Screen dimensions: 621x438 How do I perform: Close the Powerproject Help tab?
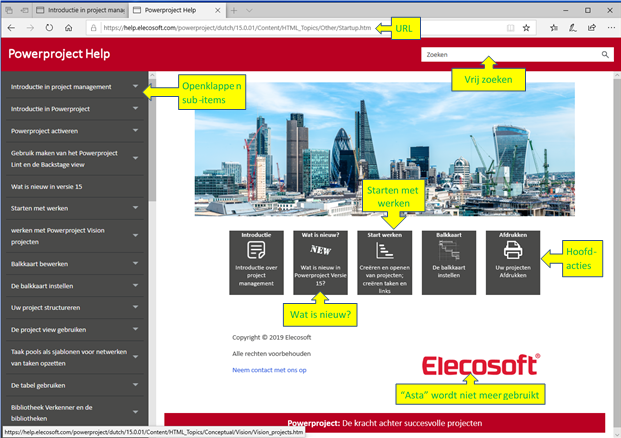coord(217,11)
